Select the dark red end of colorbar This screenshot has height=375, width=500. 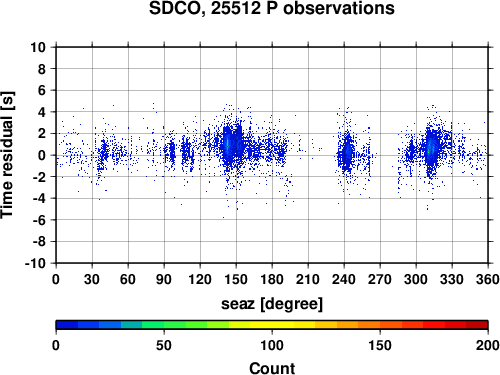pyautogui.click(x=477, y=325)
